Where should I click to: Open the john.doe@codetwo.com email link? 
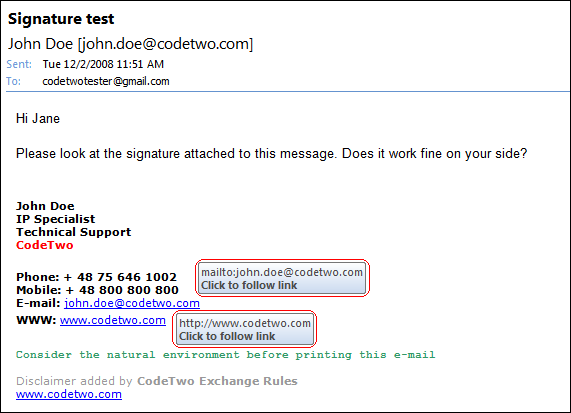[132, 303]
